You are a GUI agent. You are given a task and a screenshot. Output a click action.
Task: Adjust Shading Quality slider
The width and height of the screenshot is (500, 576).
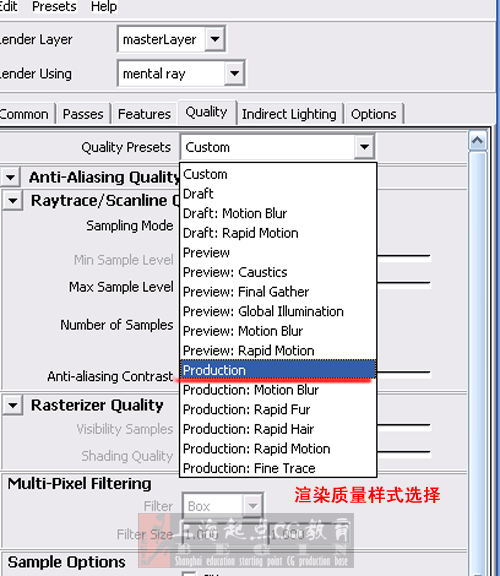[x=404, y=453]
